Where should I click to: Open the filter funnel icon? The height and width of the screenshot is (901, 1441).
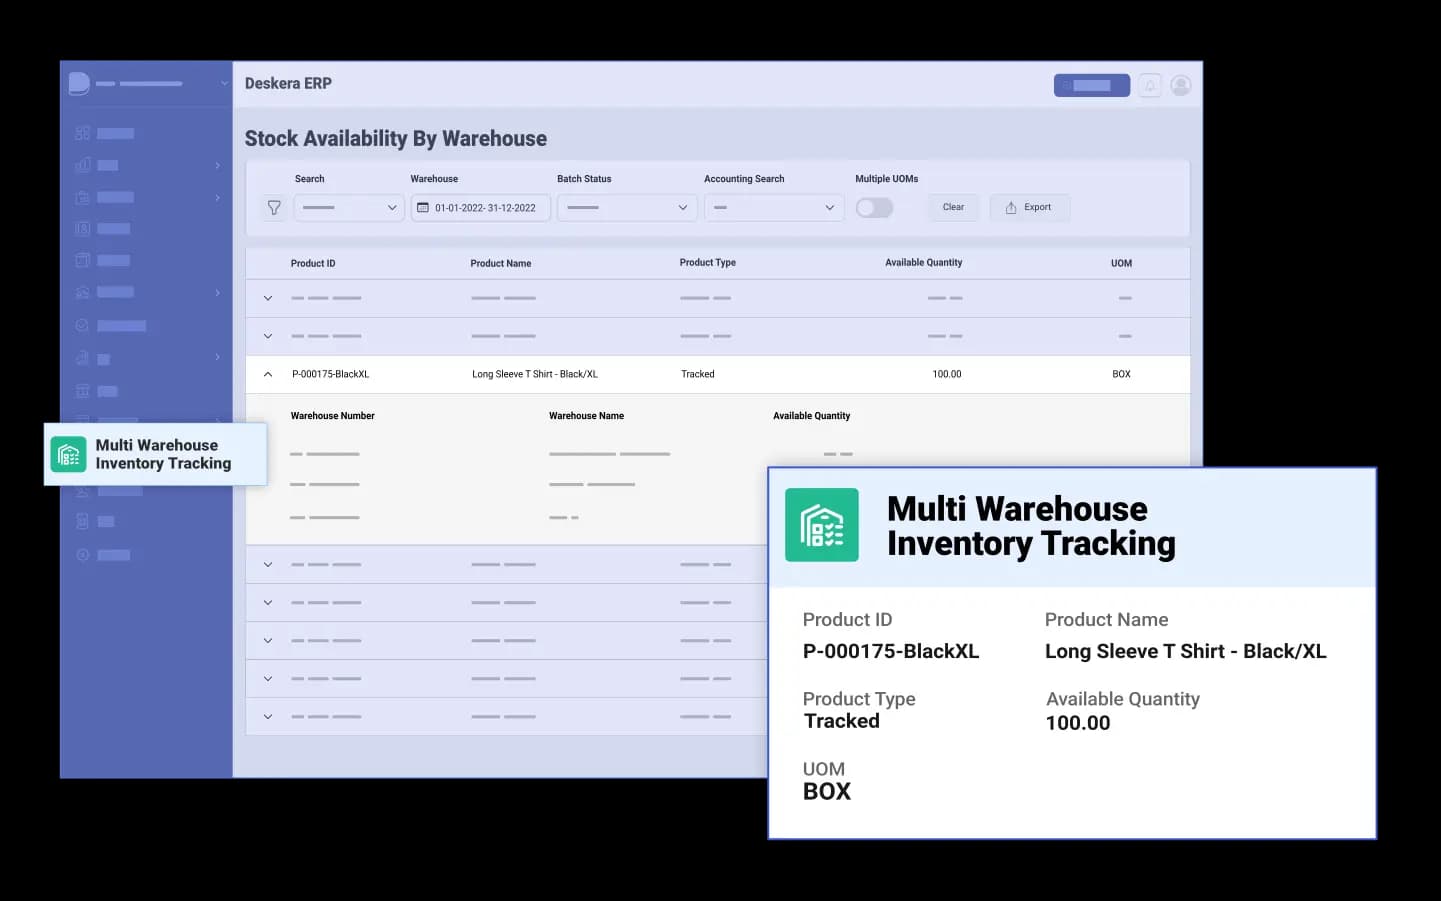[x=274, y=208]
